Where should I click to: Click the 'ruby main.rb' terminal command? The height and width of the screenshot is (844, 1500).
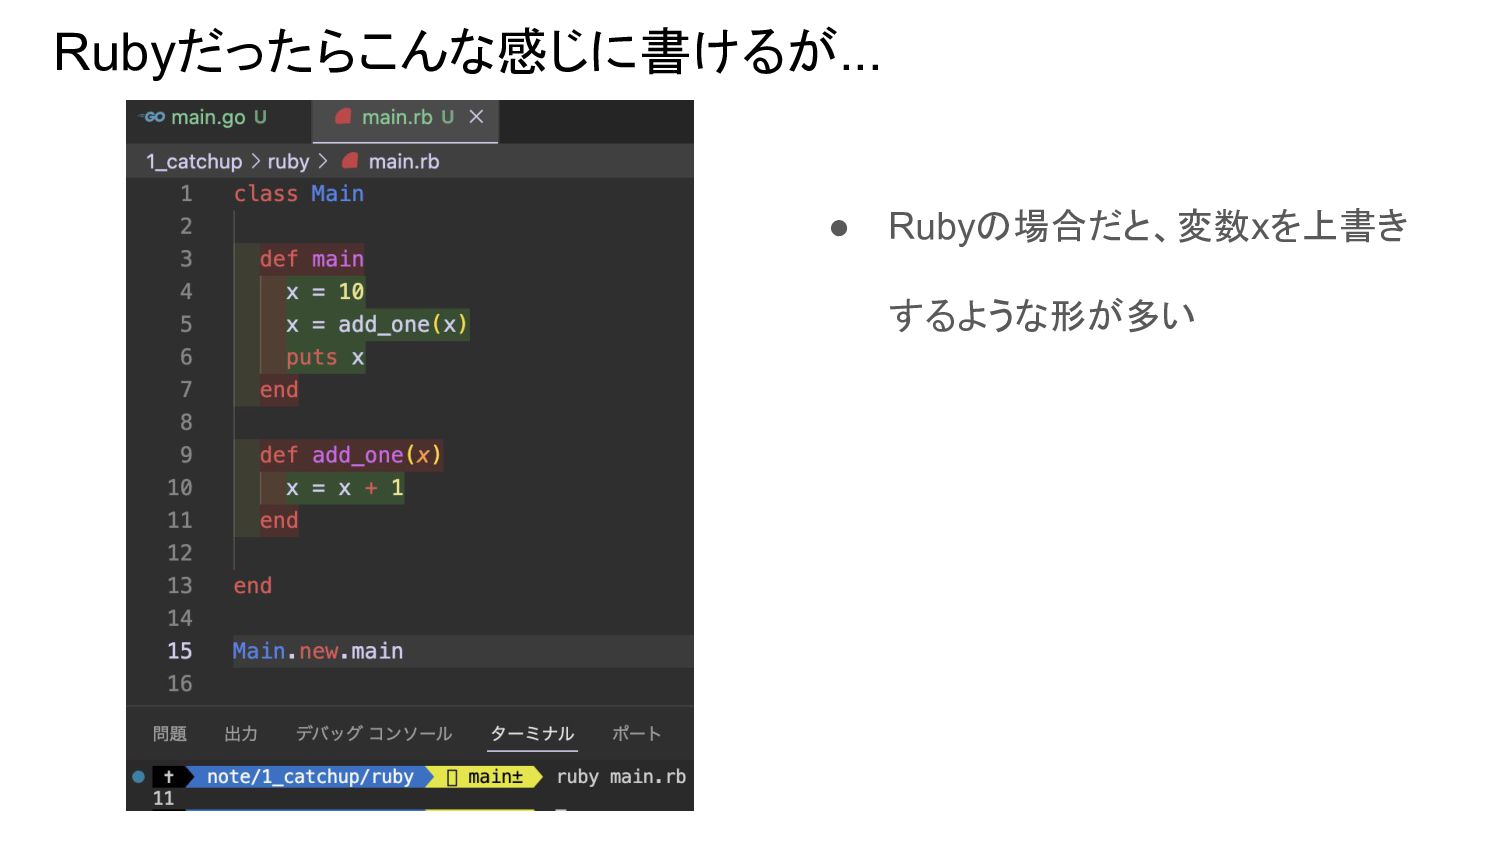621,777
